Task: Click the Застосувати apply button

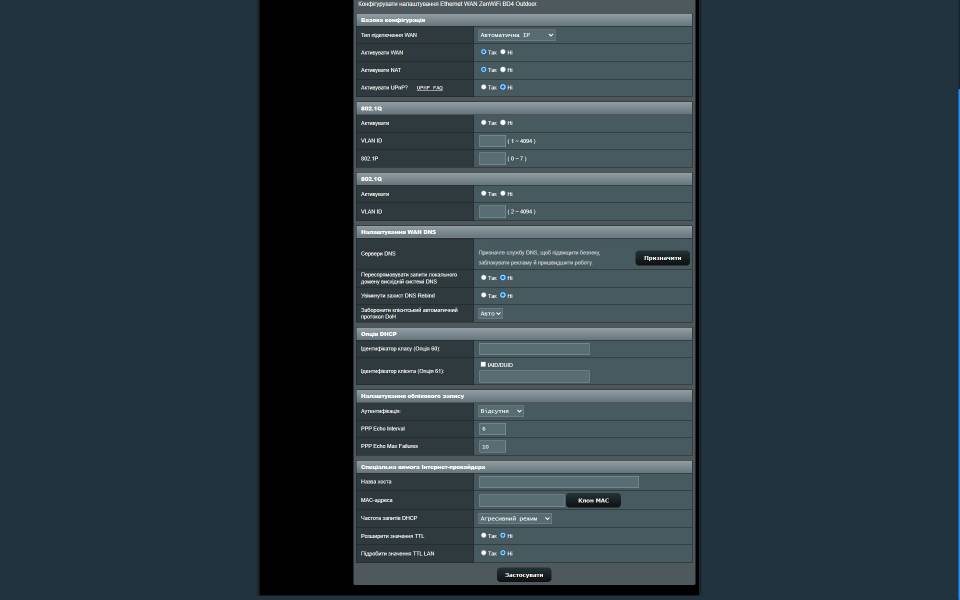Action: click(x=524, y=575)
